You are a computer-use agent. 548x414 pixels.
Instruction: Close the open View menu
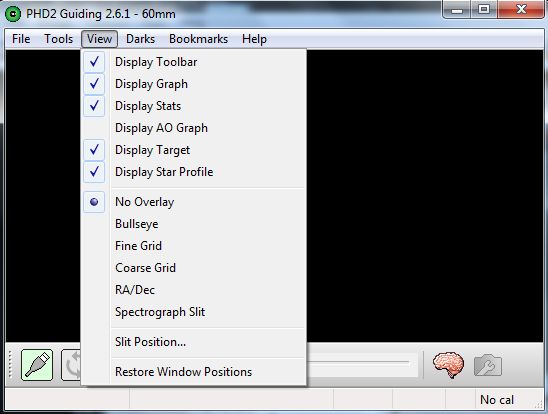100,39
